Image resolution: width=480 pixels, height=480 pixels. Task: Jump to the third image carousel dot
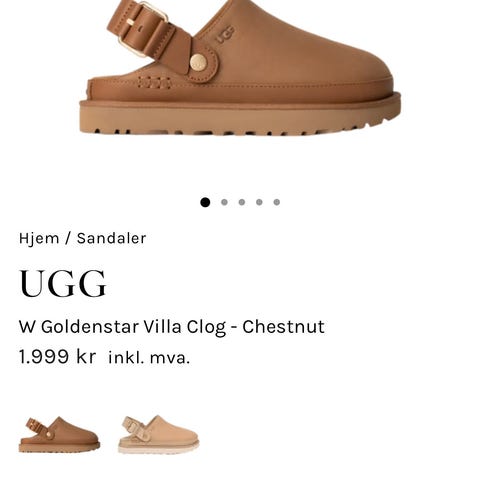pyautogui.click(x=242, y=202)
